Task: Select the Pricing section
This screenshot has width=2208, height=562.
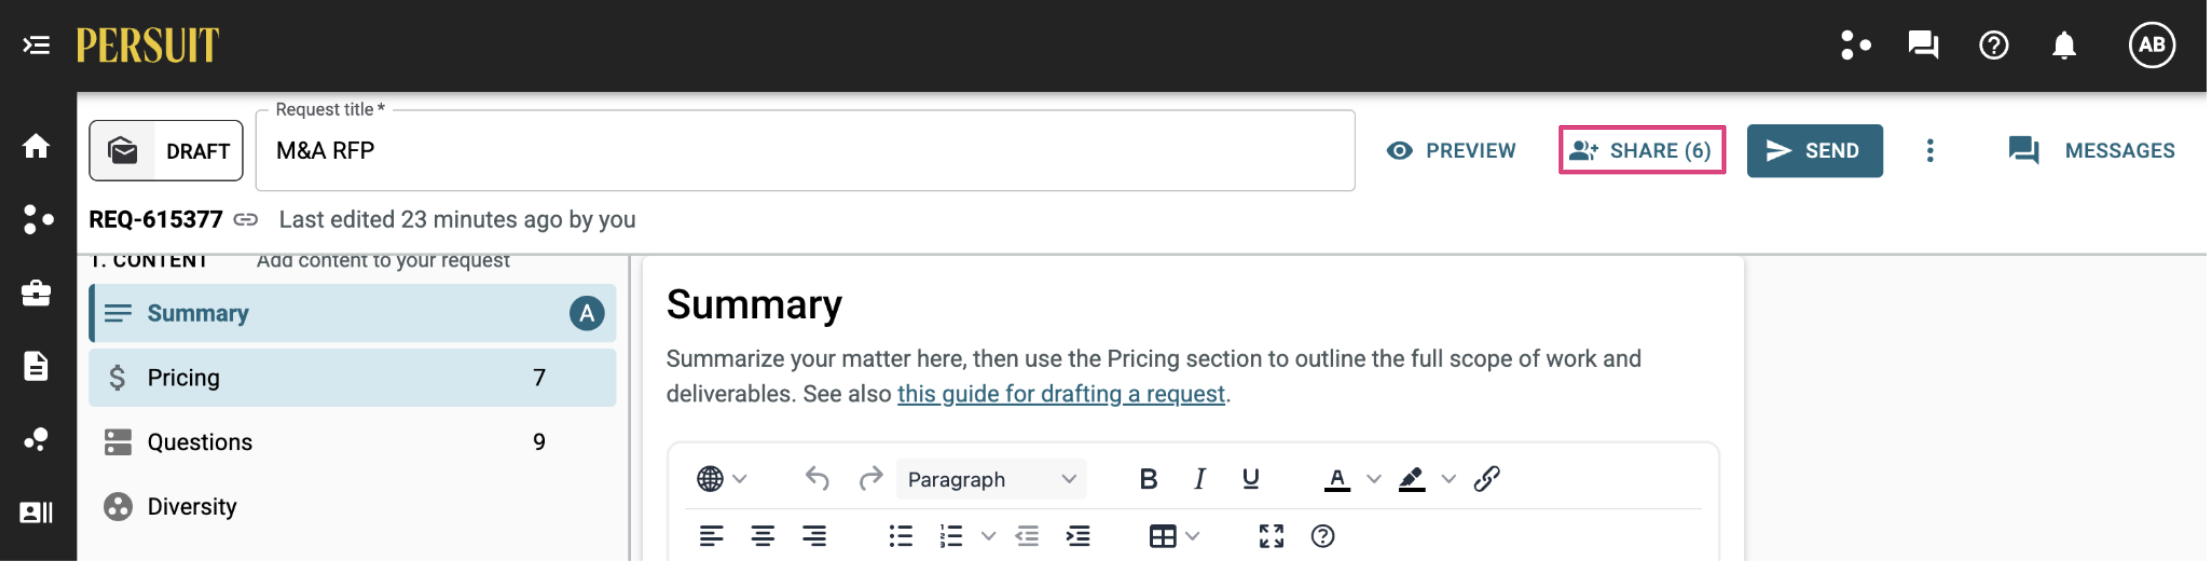Action: click(352, 377)
